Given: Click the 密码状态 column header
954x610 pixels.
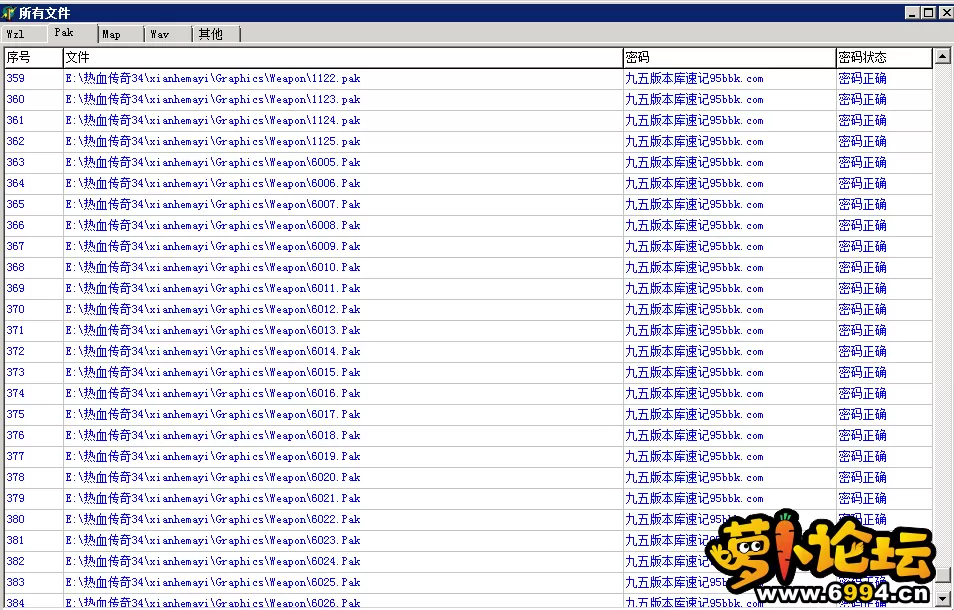Looking at the screenshot, I should (x=884, y=57).
